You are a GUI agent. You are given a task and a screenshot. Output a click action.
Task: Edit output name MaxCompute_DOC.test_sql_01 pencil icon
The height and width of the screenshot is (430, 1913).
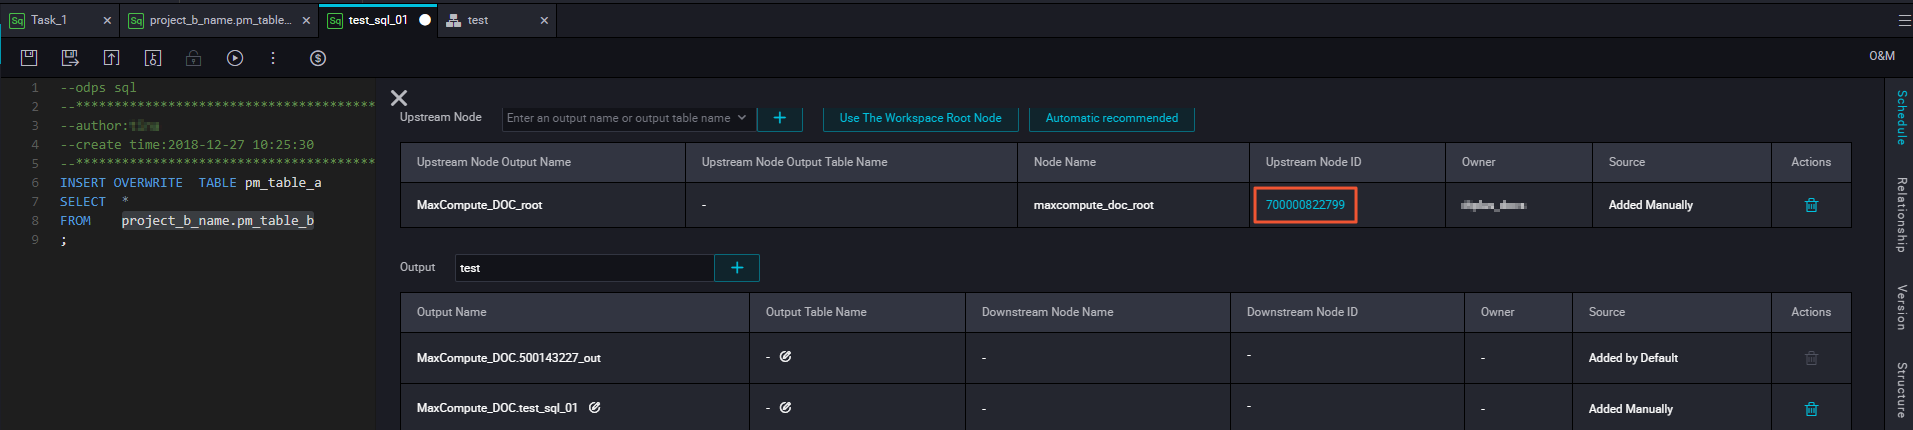pos(595,407)
